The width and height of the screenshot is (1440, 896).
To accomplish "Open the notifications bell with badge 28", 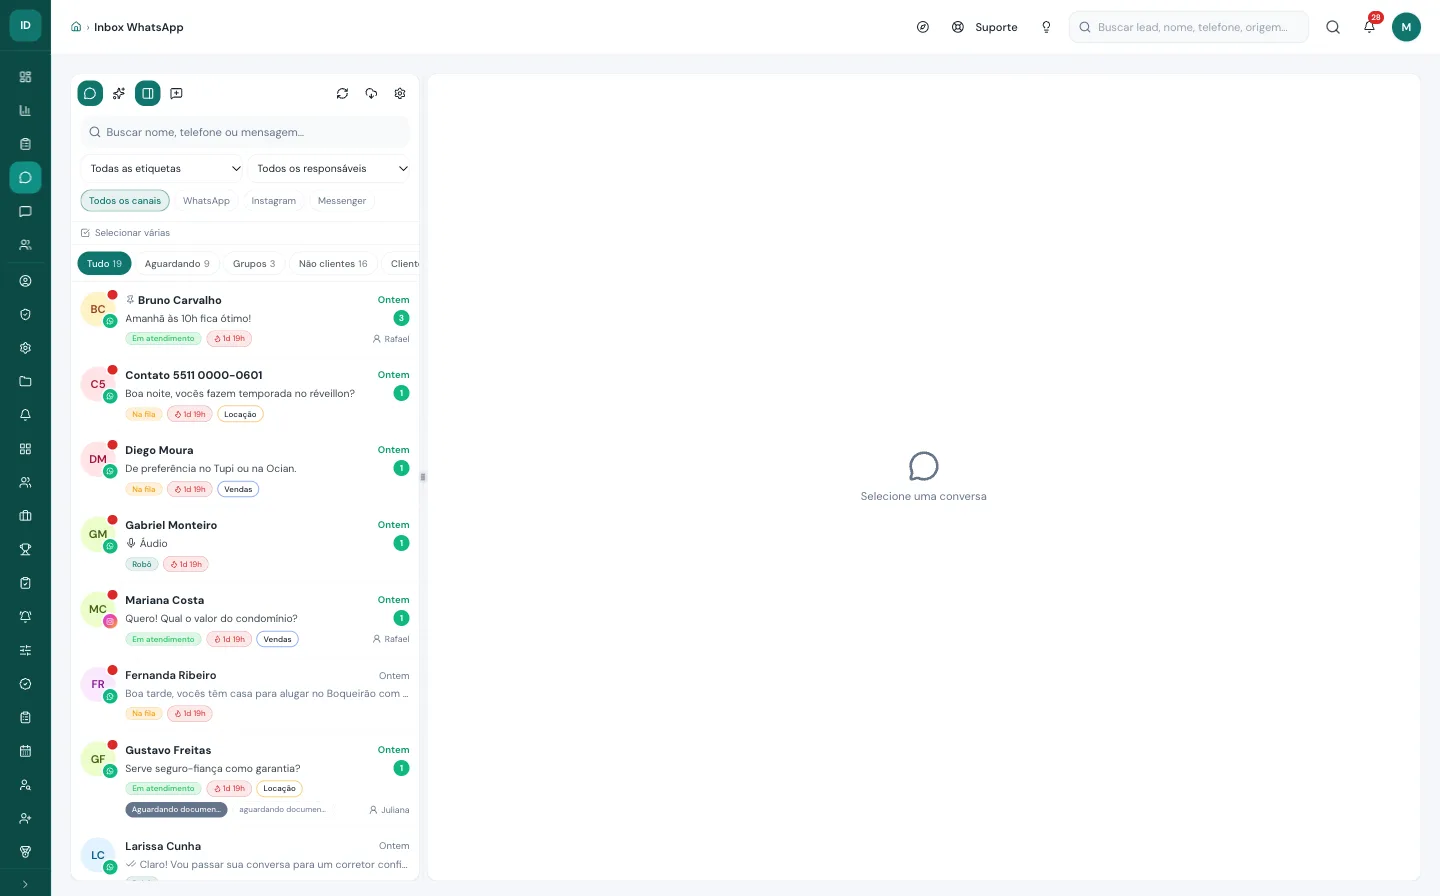I will [1370, 27].
